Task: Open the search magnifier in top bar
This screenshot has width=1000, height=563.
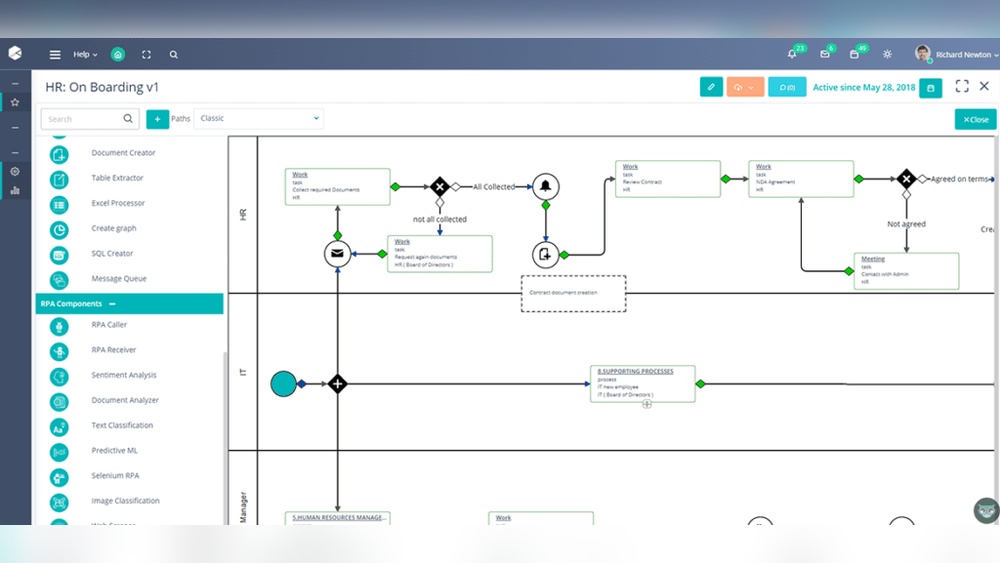Action: click(x=173, y=55)
